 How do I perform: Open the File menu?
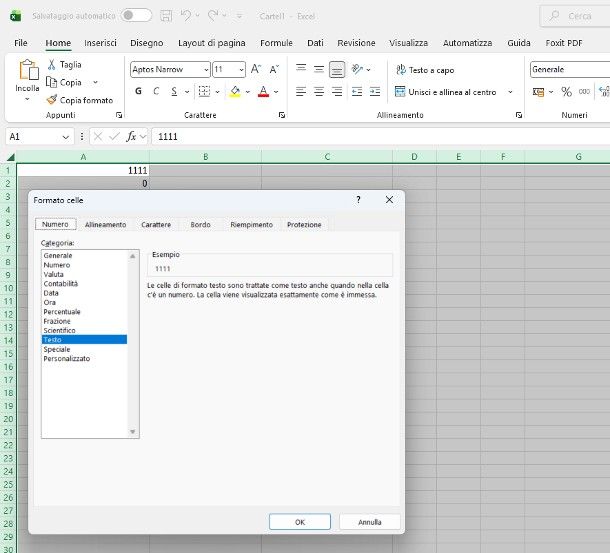[x=21, y=43]
